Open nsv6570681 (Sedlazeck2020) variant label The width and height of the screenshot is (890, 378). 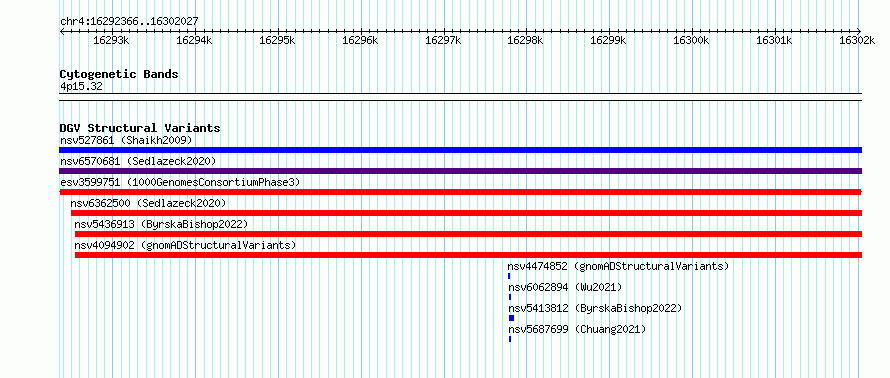click(x=138, y=161)
